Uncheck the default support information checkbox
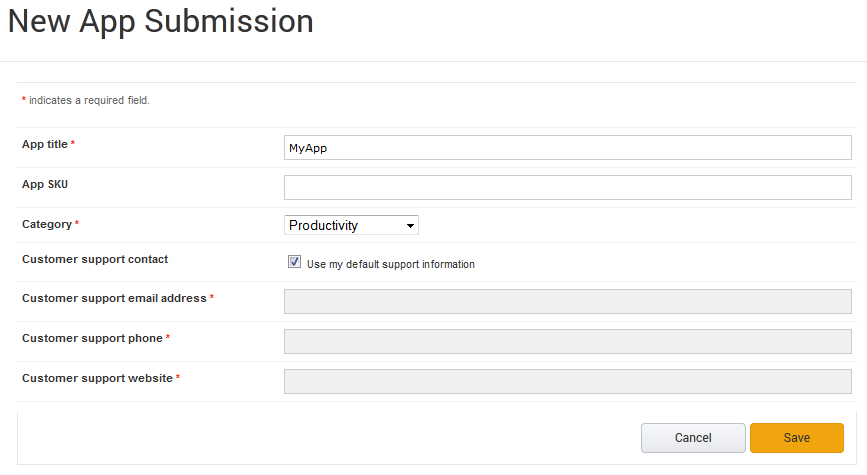 [x=294, y=262]
